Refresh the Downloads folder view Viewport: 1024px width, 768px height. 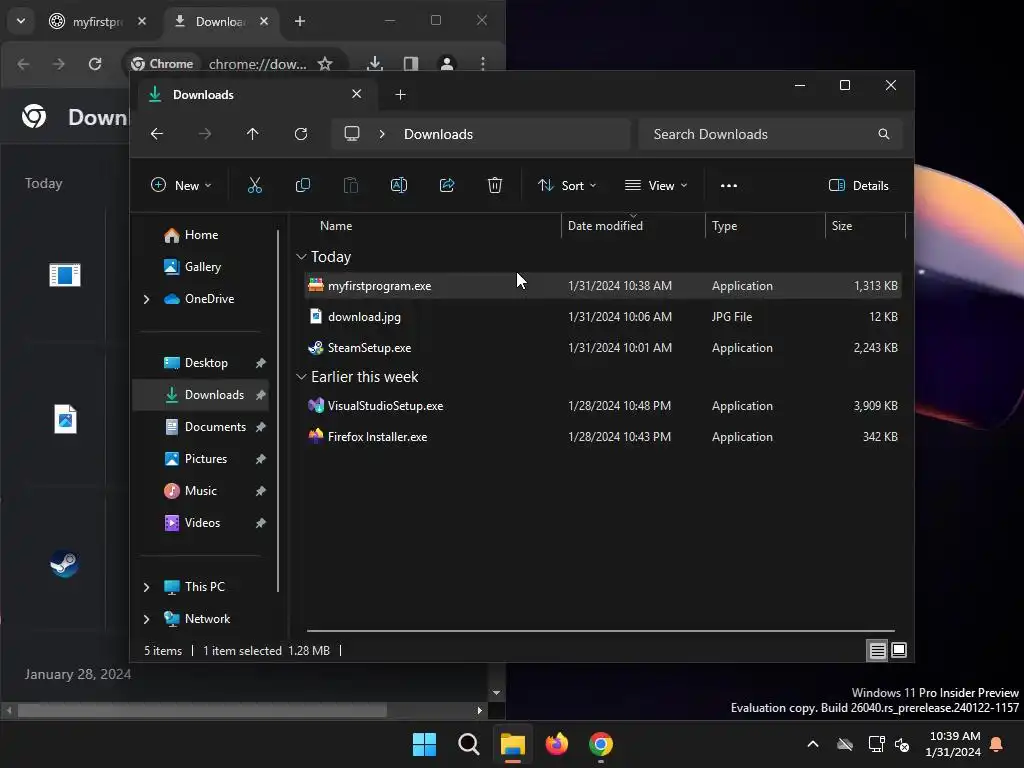pos(301,134)
